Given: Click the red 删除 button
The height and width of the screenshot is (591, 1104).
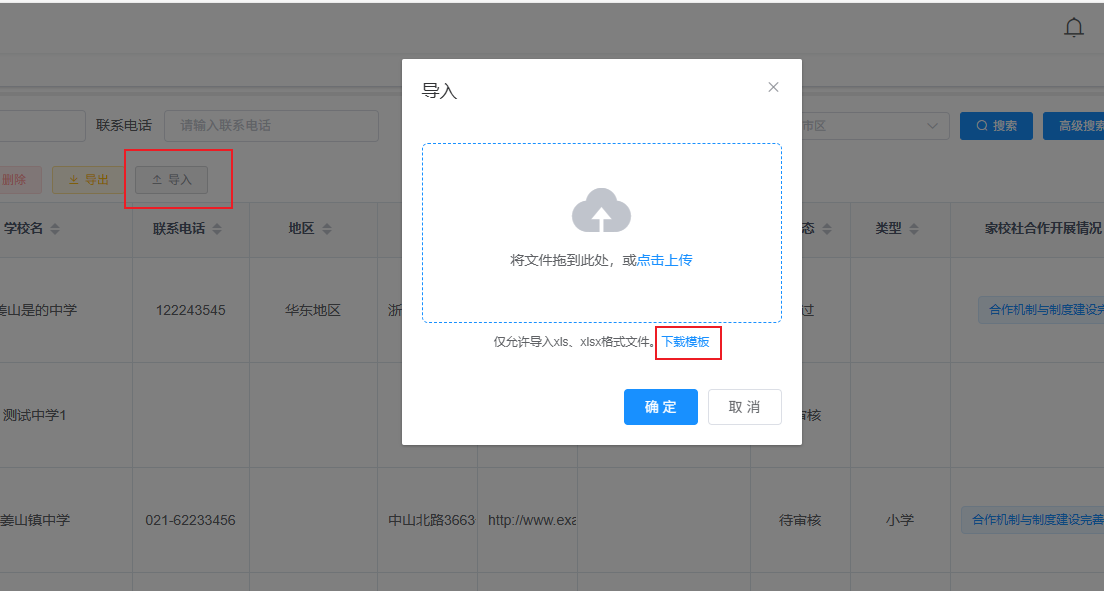Looking at the screenshot, I should [16, 180].
